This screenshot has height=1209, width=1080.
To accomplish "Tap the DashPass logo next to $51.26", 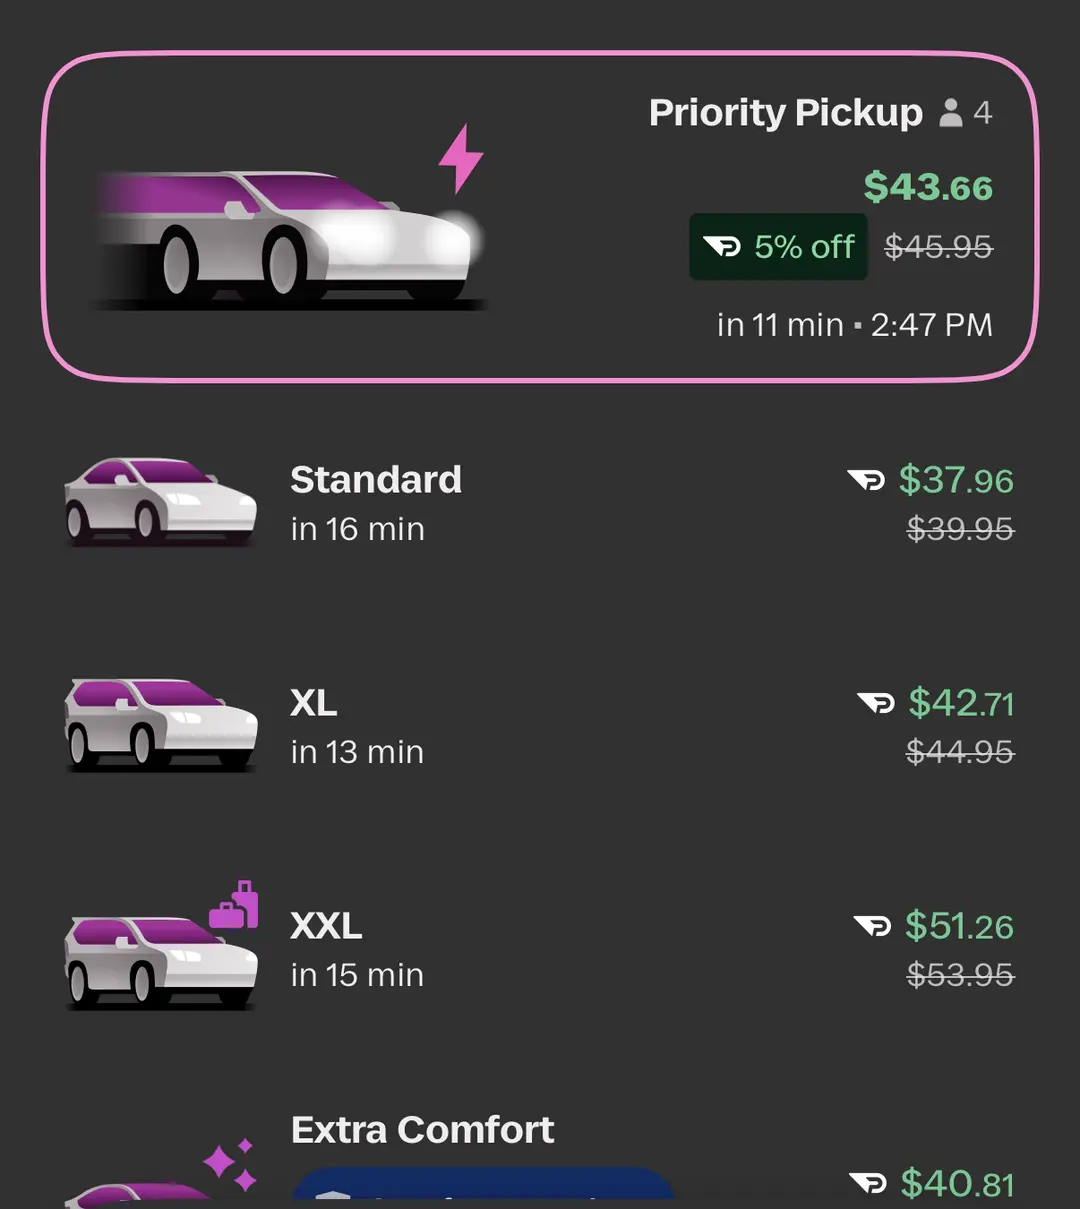I will (x=872, y=927).
